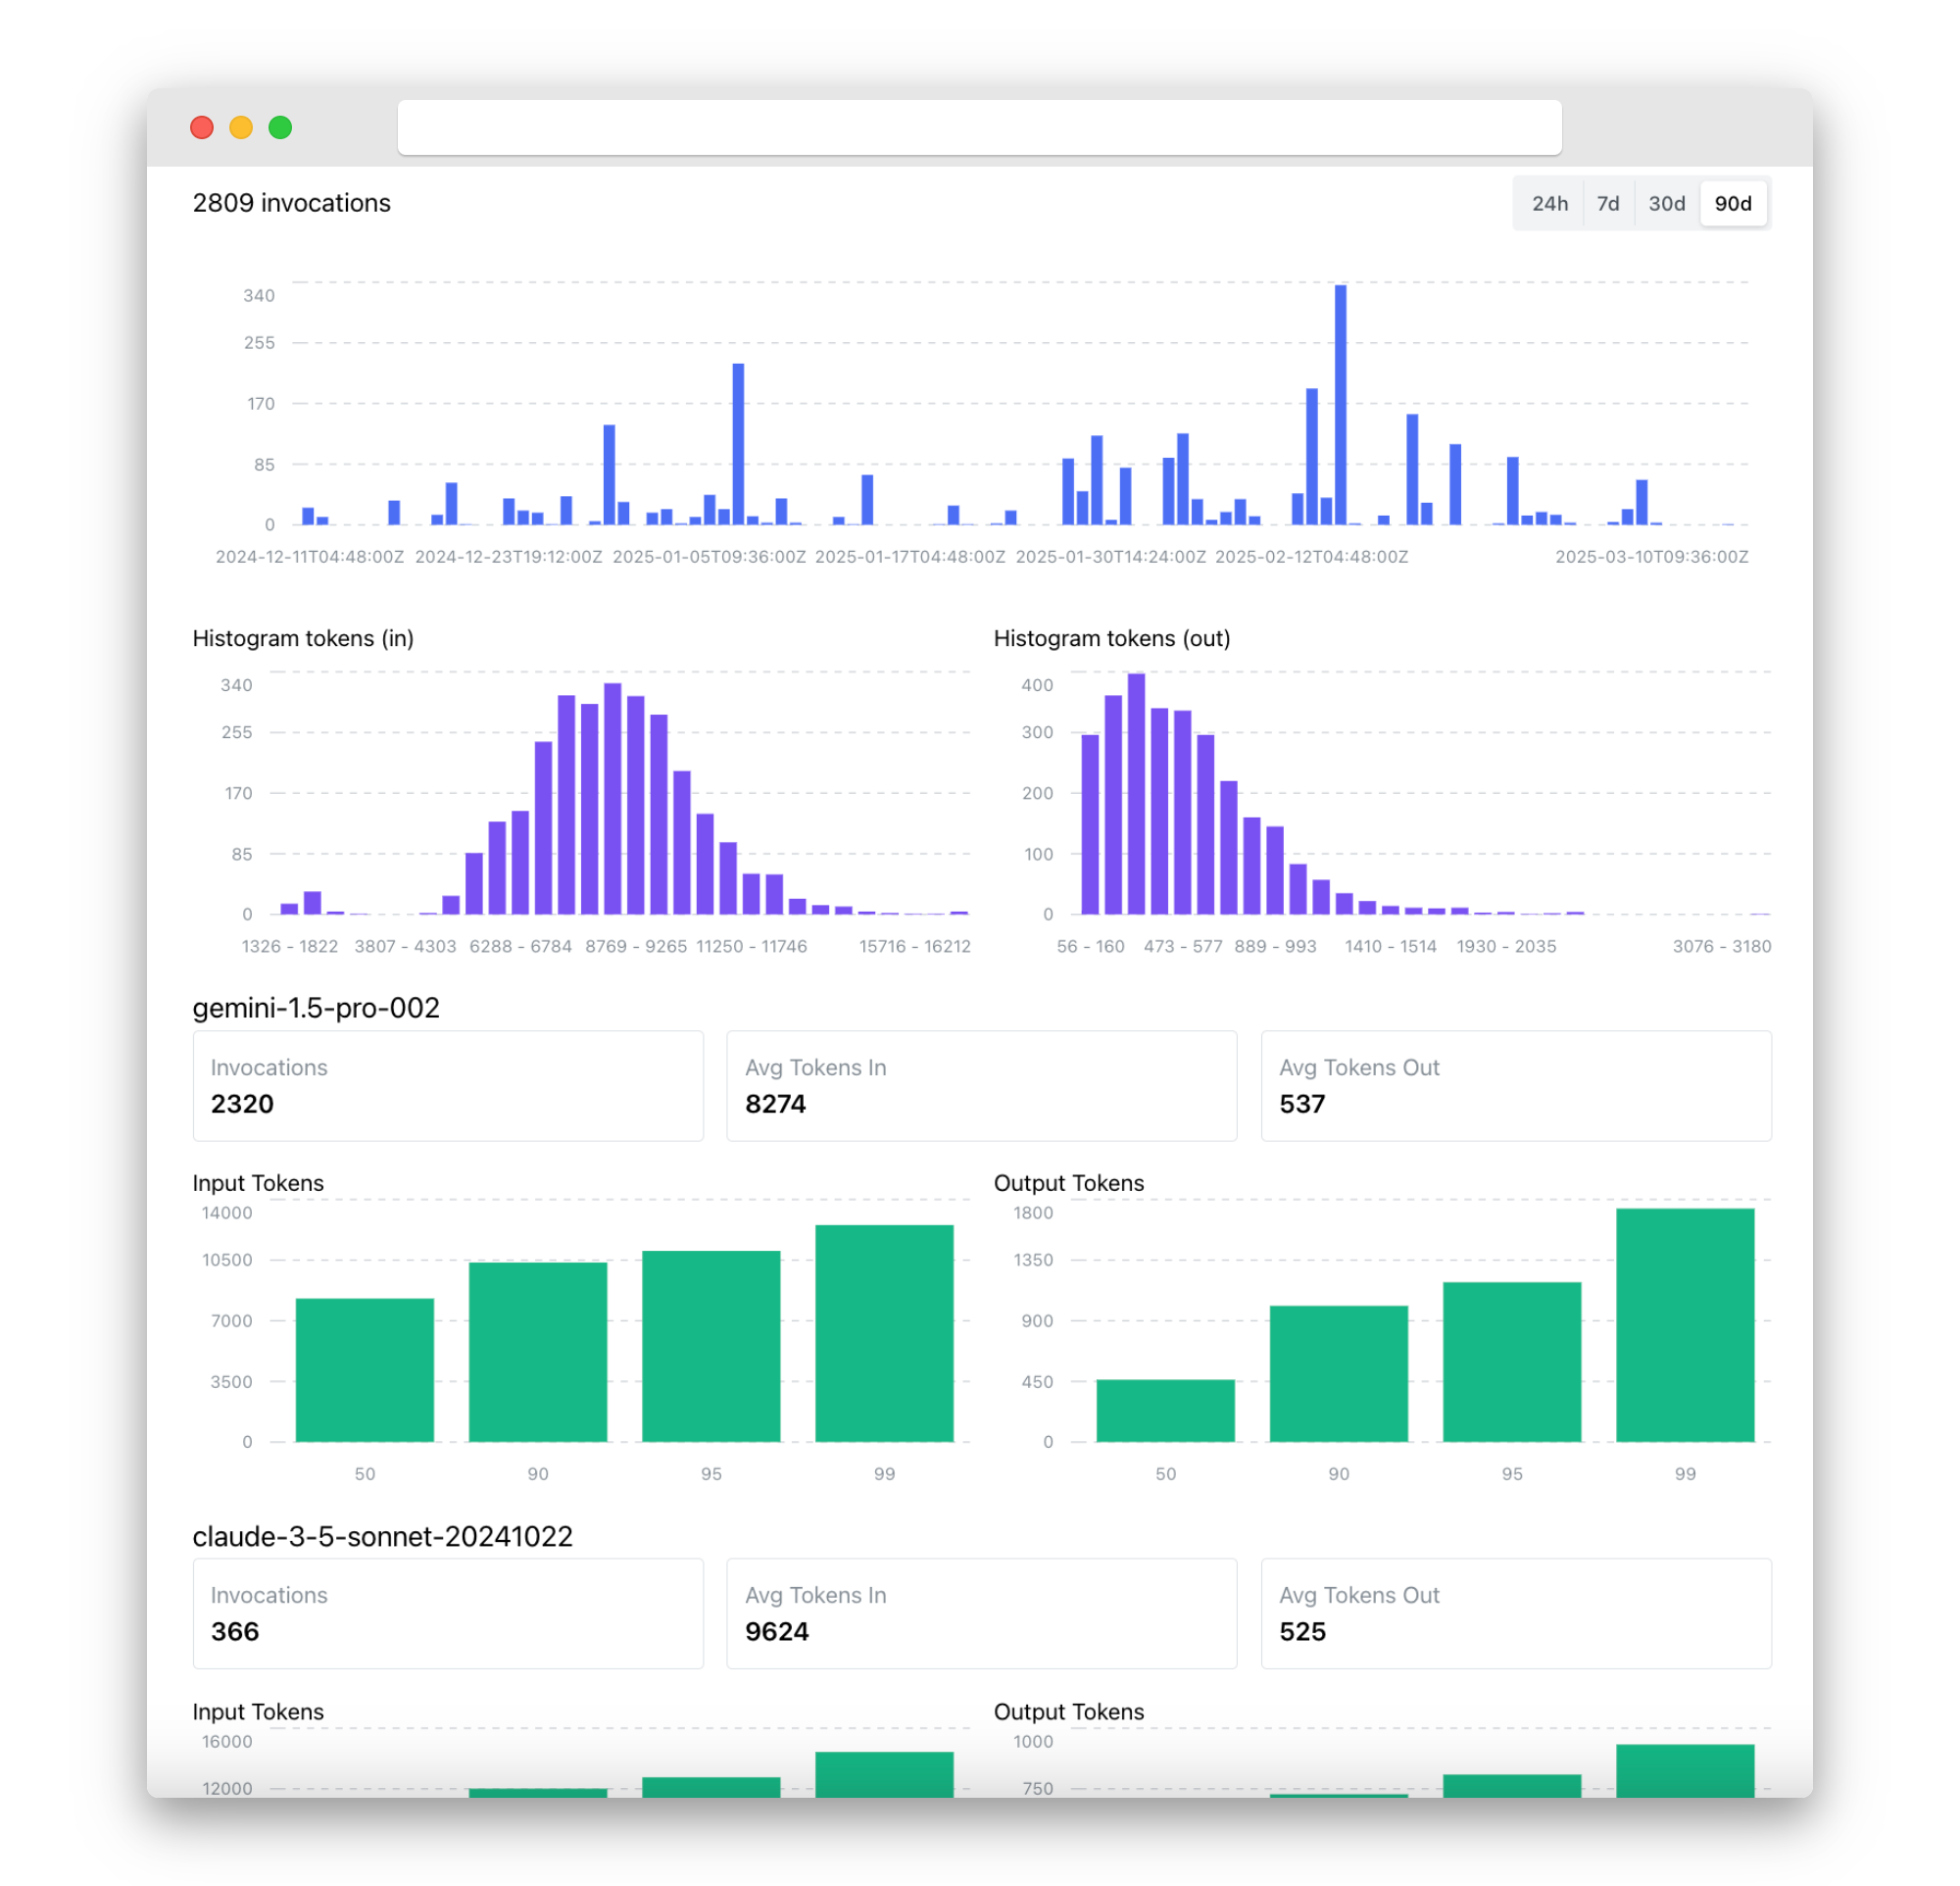Click the '2025-01-17T04:48:00Z' axis label
The width and height of the screenshot is (1960, 1886).
pyautogui.click(x=910, y=557)
